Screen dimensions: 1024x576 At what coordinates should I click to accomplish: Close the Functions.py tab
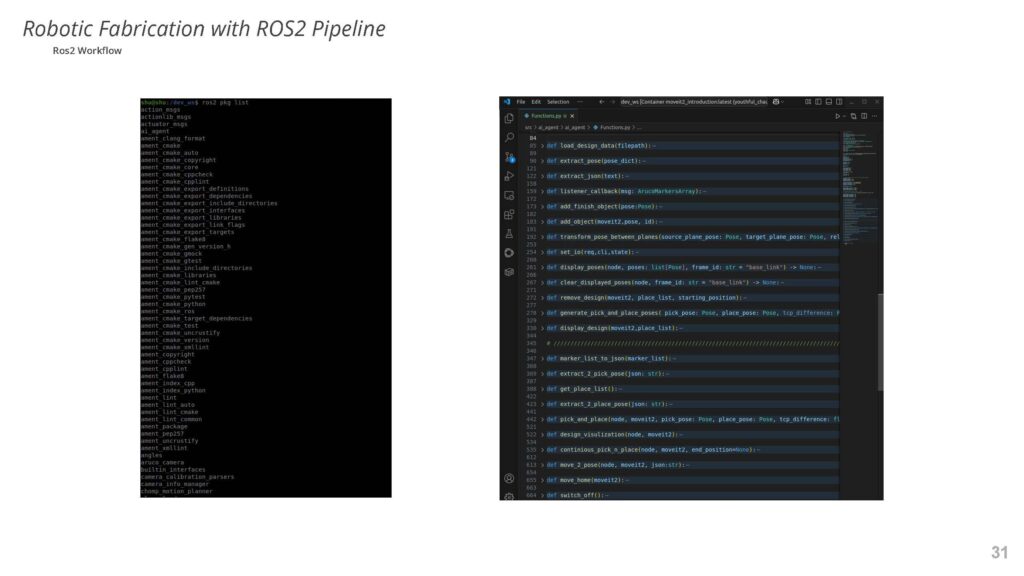(x=572, y=116)
